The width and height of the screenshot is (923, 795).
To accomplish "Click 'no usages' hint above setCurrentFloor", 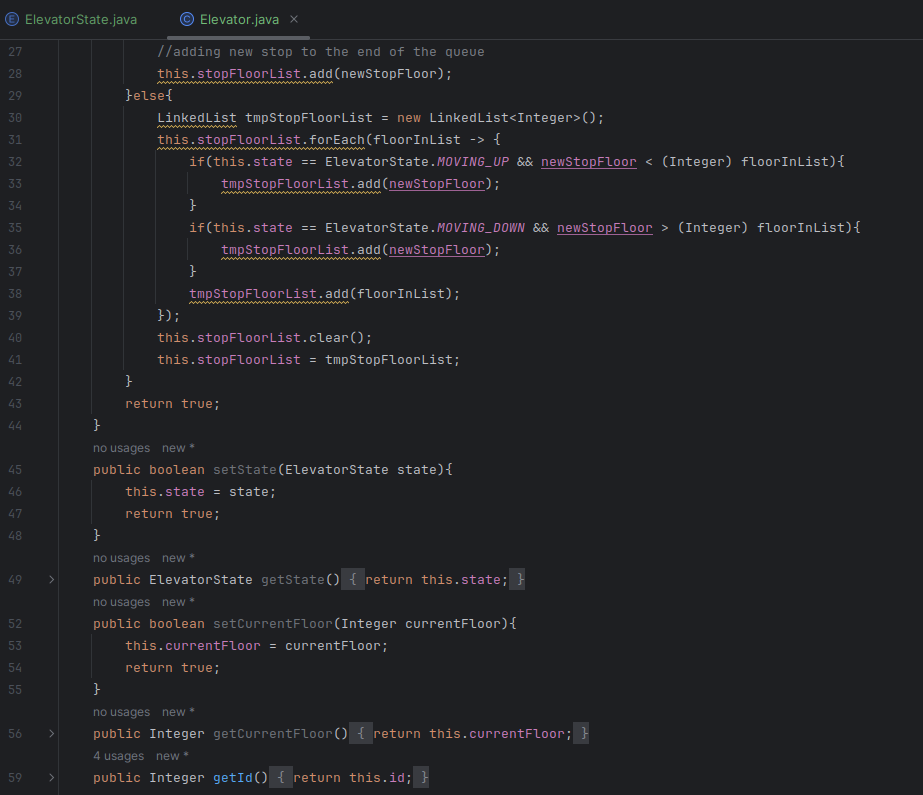I will (x=121, y=602).
